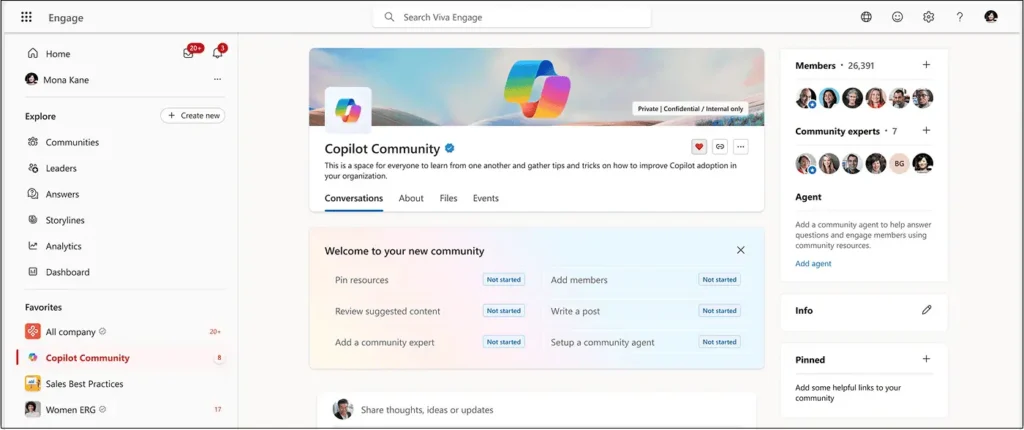Image resolution: width=1024 pixels, height=430 pixels.
Task: Open Analytics in Explore
Action: point(63,246)
